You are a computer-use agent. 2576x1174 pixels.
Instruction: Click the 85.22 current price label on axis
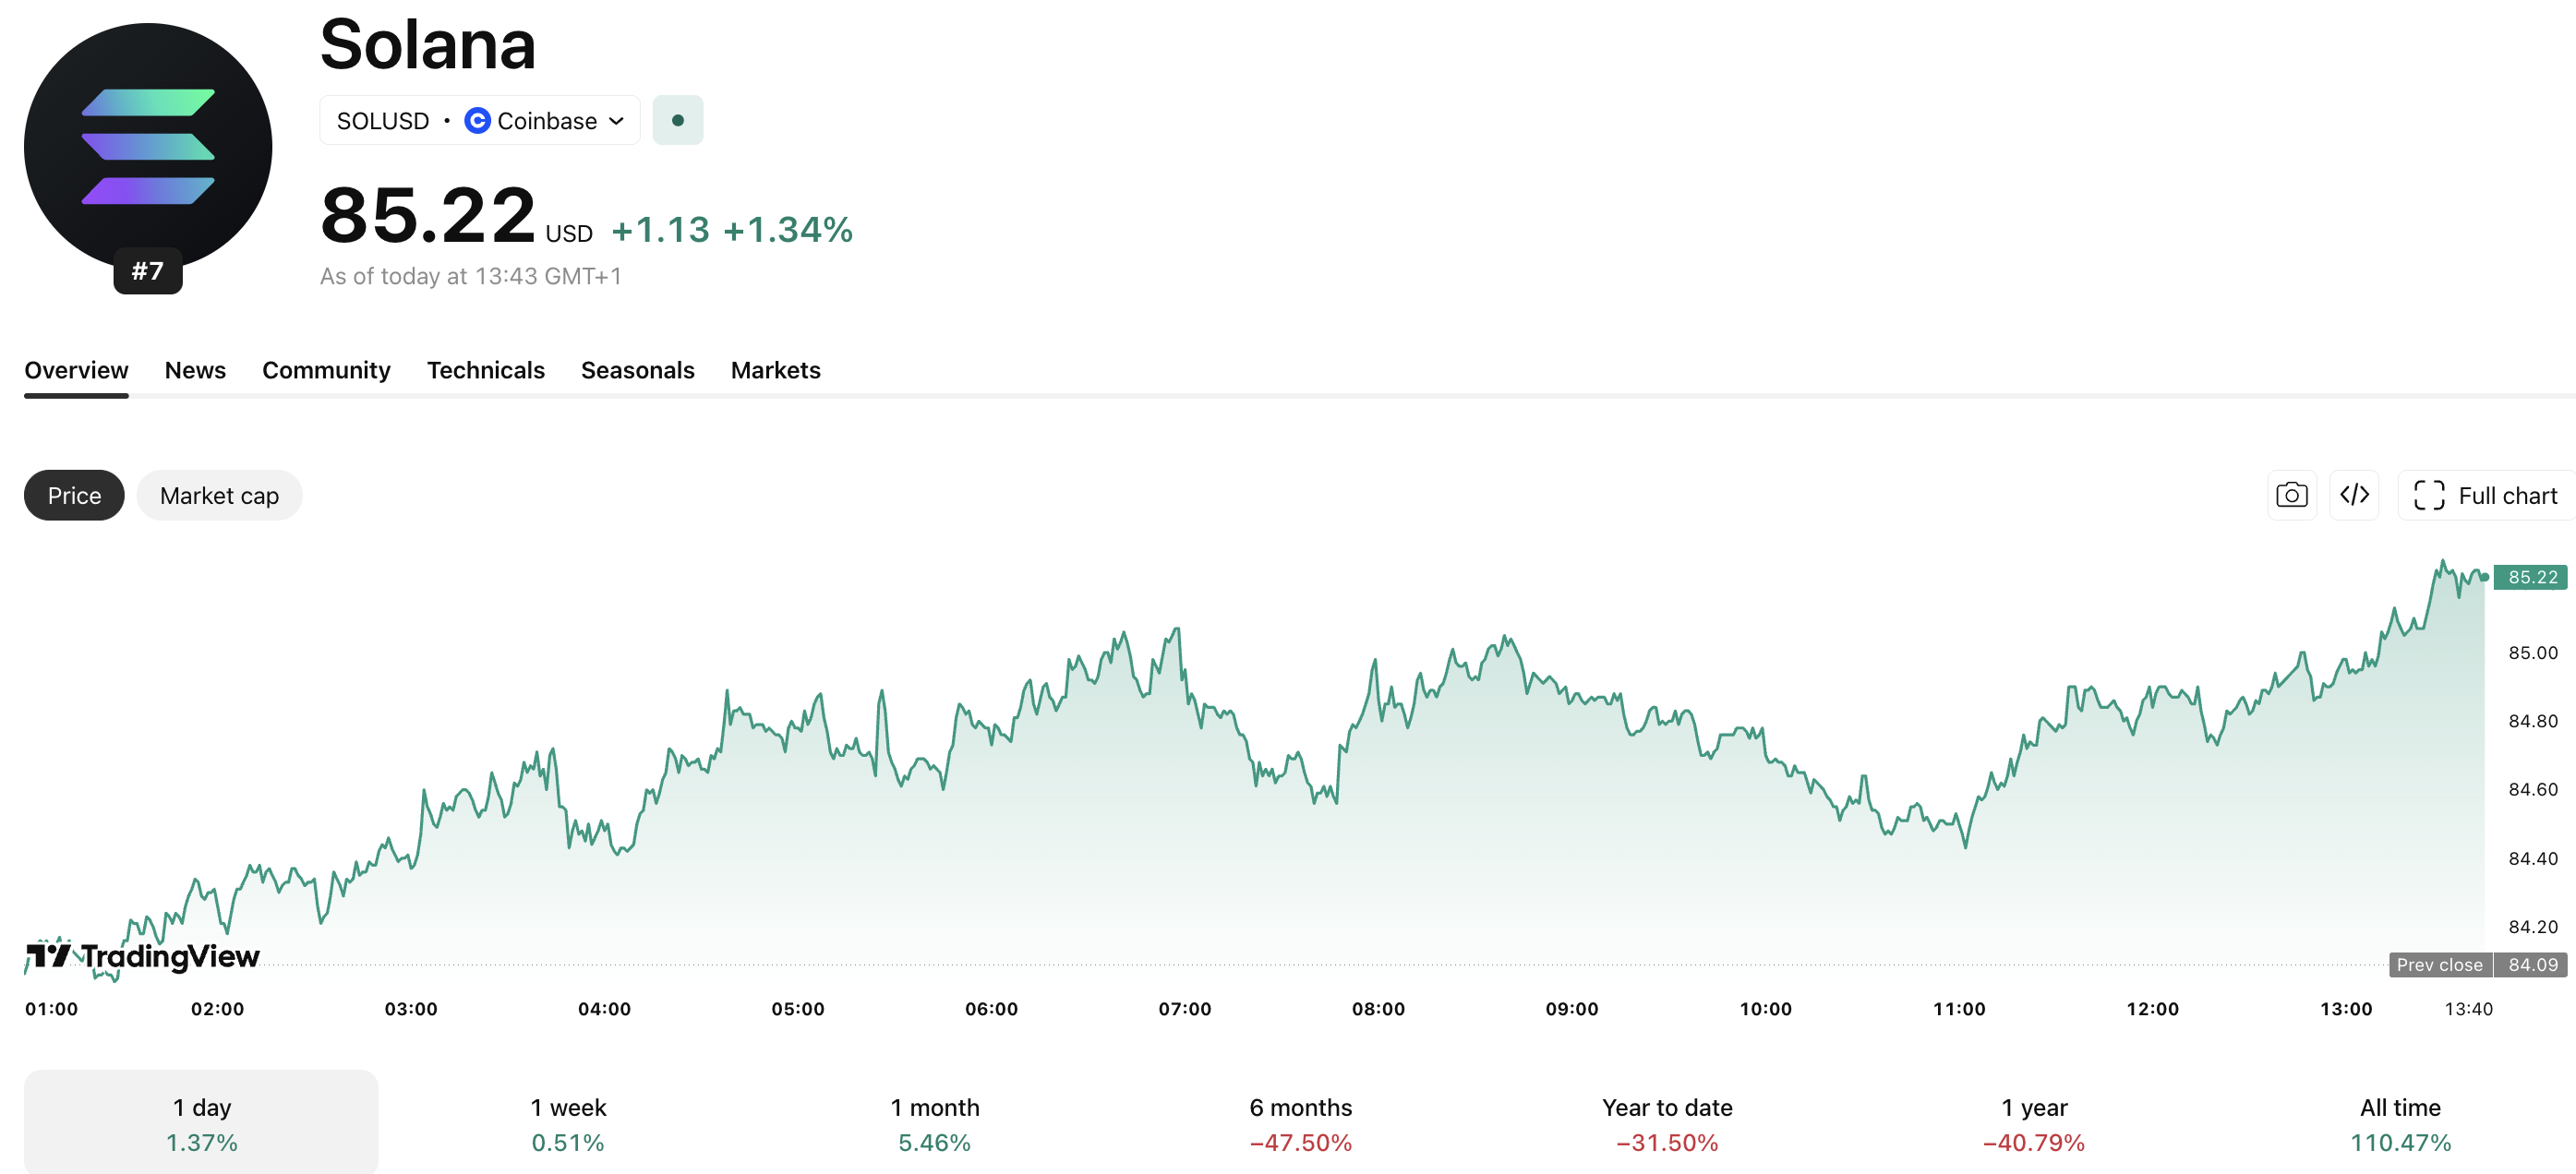[2531, 577]
